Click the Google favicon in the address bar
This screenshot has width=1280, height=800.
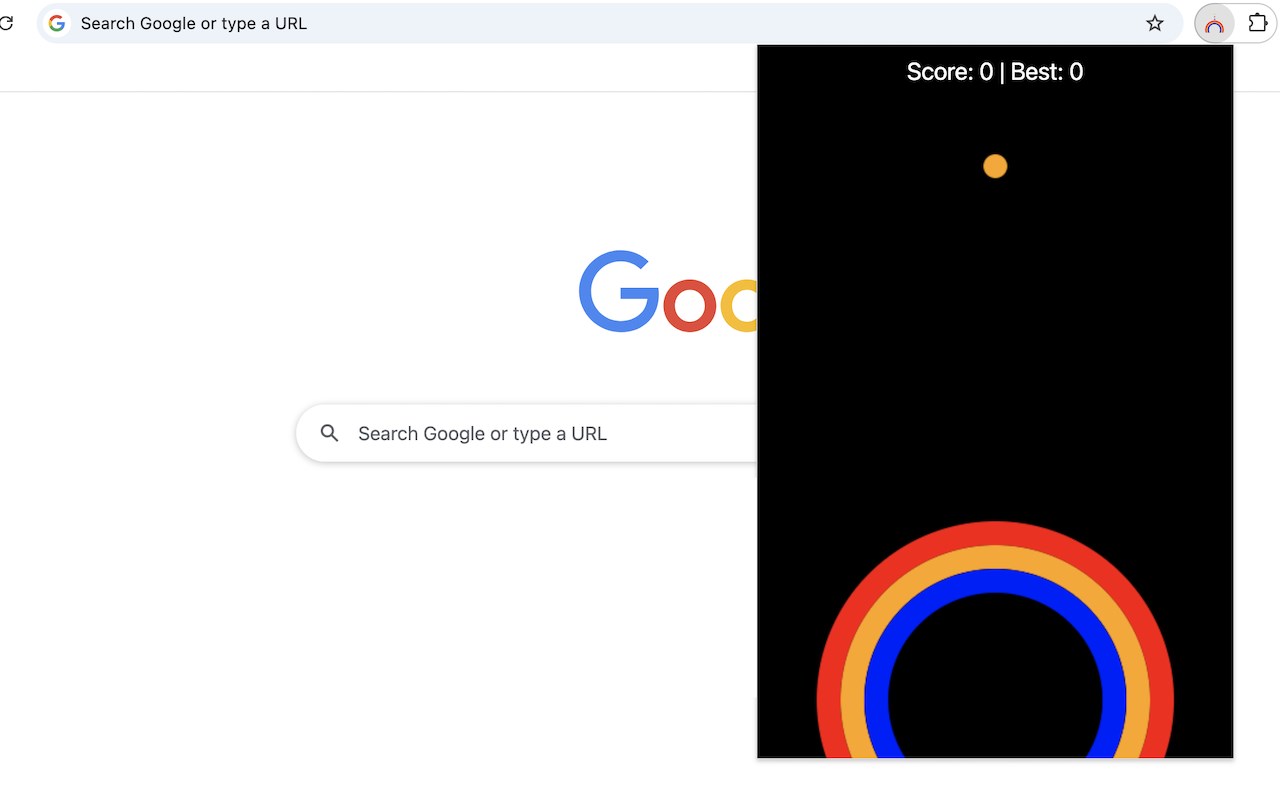tap(57, 23)
